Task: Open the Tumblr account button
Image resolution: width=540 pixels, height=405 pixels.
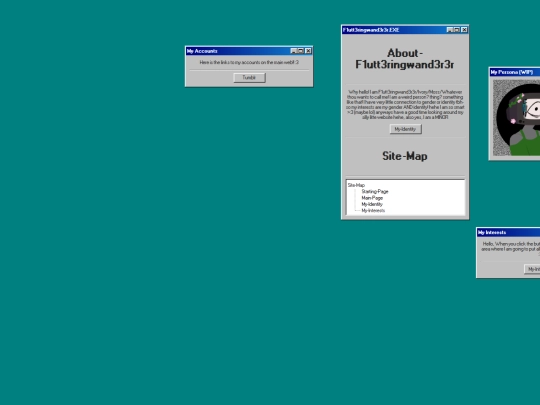Action: click(x=249, y=77)
